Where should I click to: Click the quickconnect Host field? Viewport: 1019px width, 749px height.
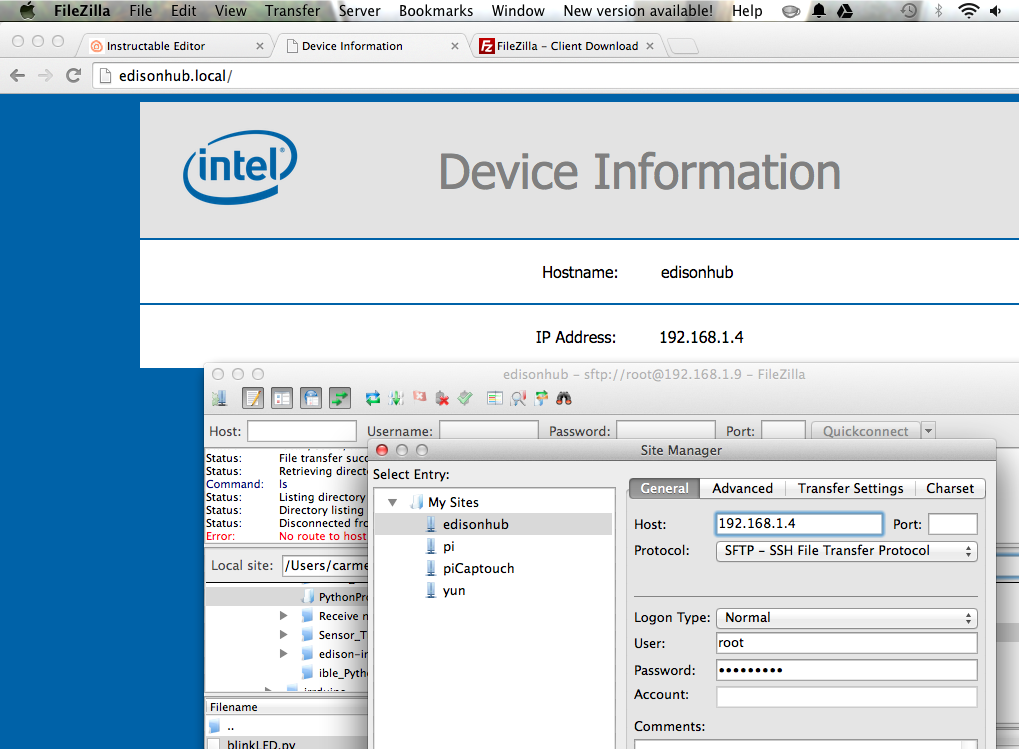[302, 431]
